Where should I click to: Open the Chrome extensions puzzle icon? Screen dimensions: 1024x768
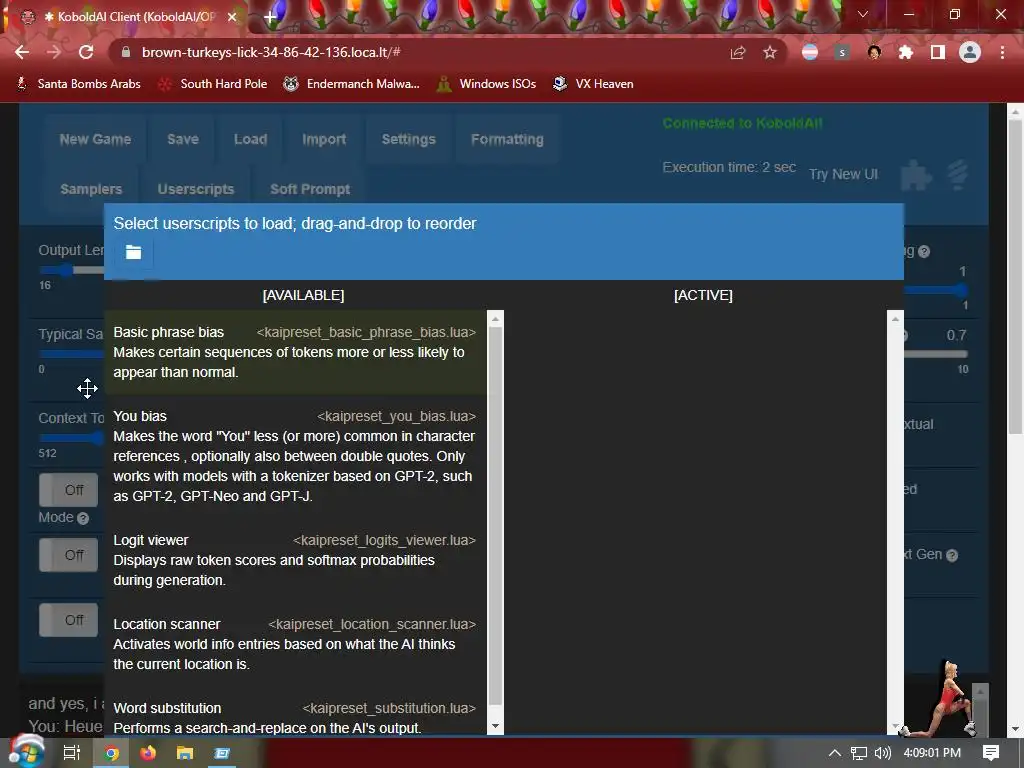[906, 52]
